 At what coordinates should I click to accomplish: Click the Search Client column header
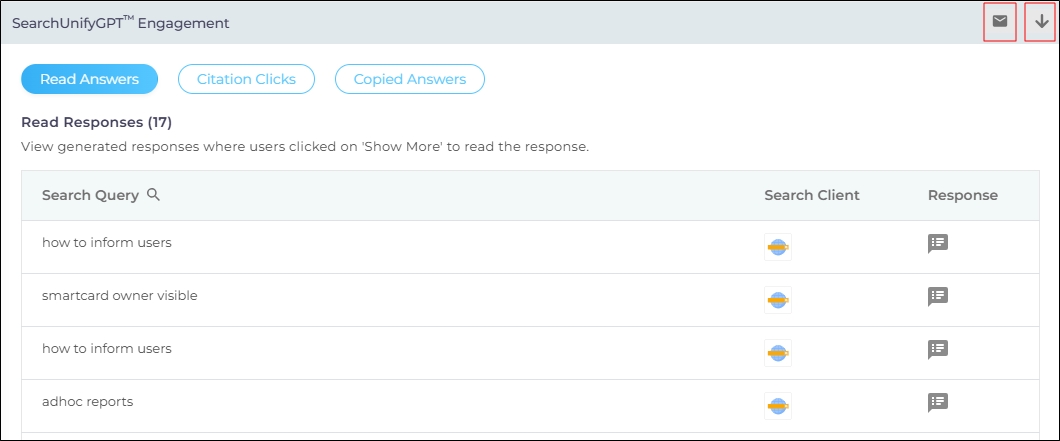point(811,195)
